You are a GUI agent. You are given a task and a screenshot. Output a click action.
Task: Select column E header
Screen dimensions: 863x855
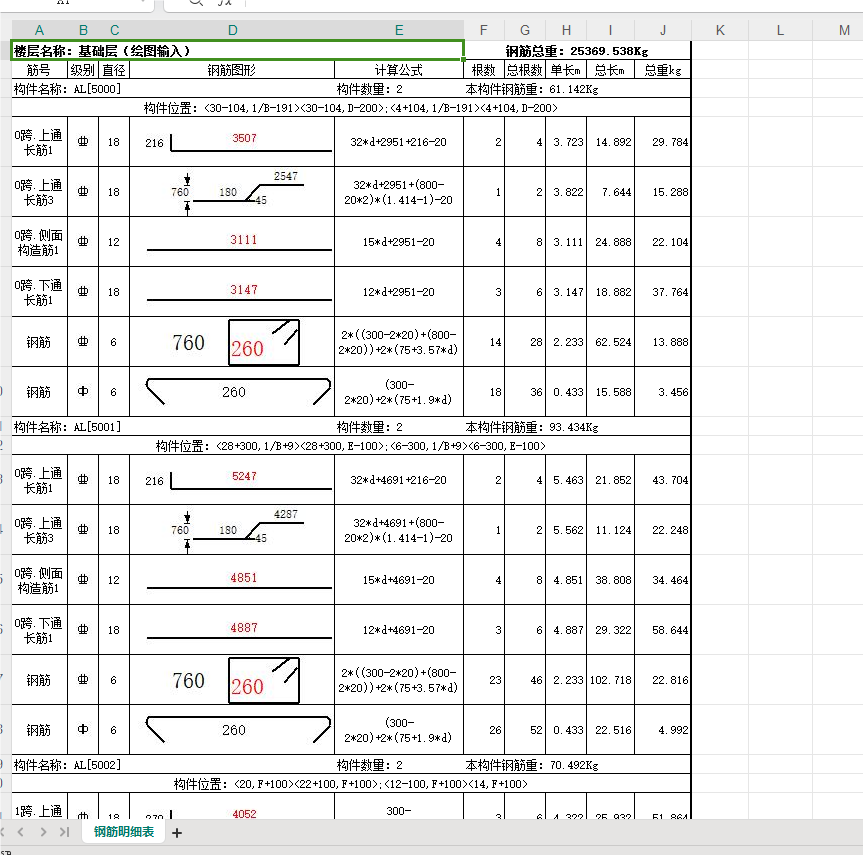click(399, 30)
